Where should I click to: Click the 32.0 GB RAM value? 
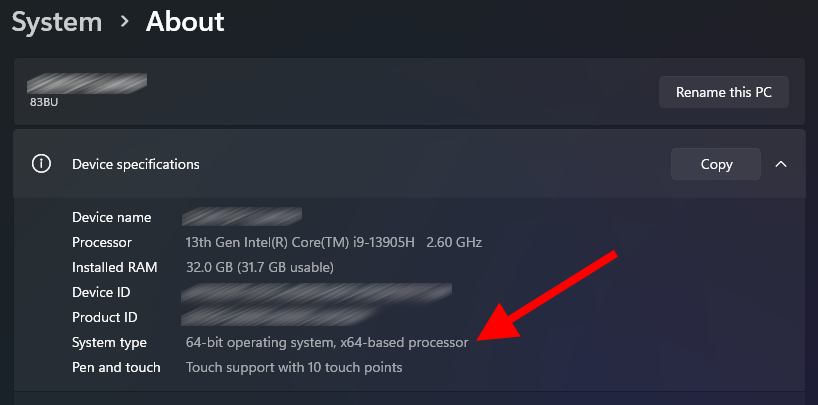[260, 267]
